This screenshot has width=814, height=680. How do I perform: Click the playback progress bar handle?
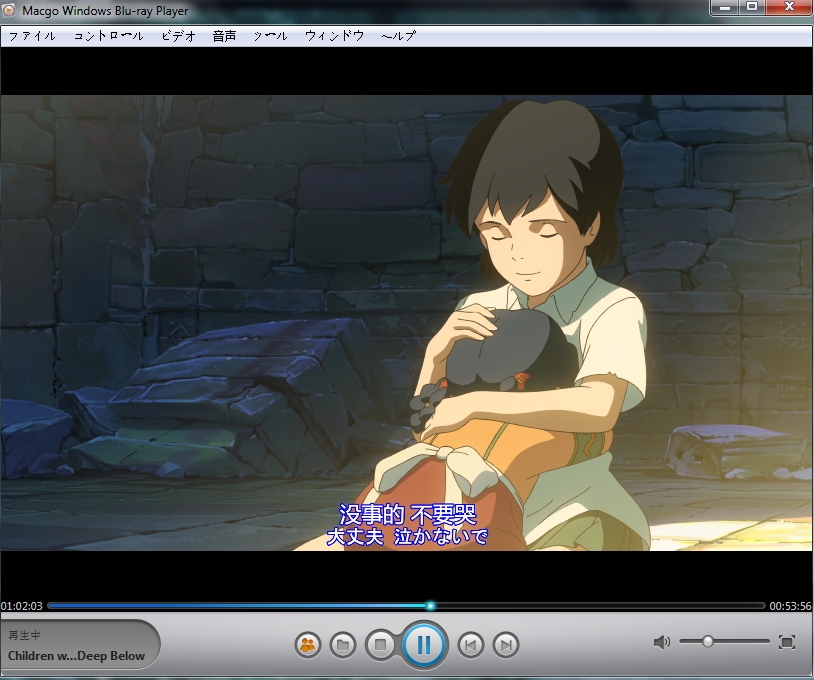point(430,606)
